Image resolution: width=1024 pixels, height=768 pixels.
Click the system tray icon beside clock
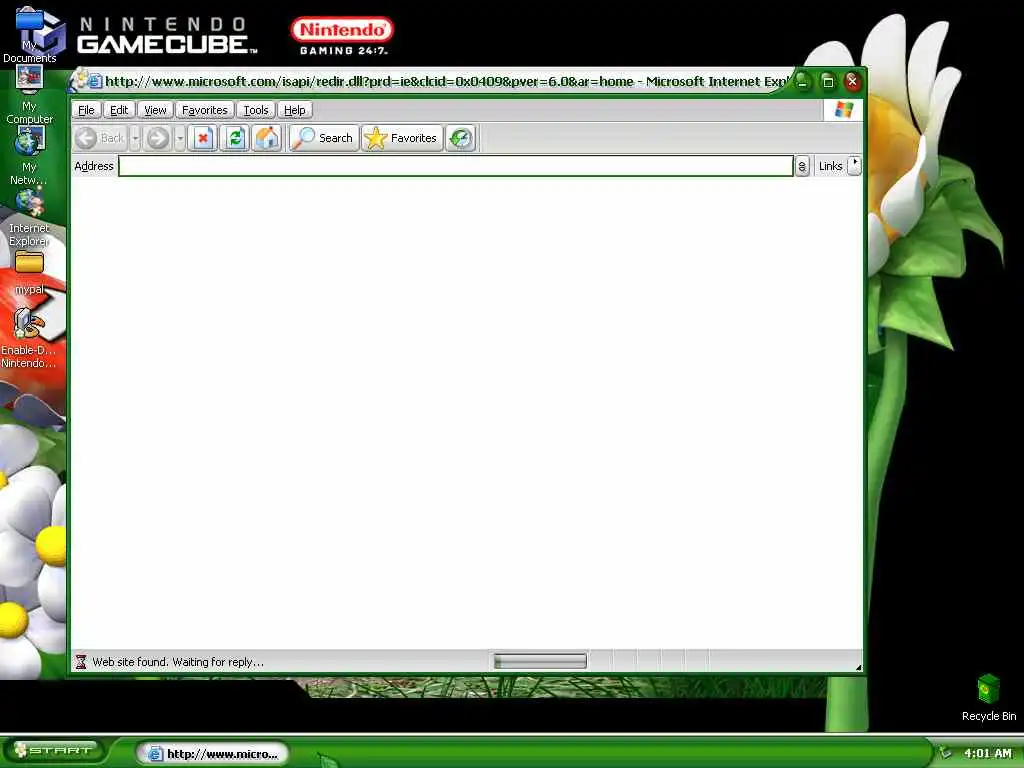[945, 752]
